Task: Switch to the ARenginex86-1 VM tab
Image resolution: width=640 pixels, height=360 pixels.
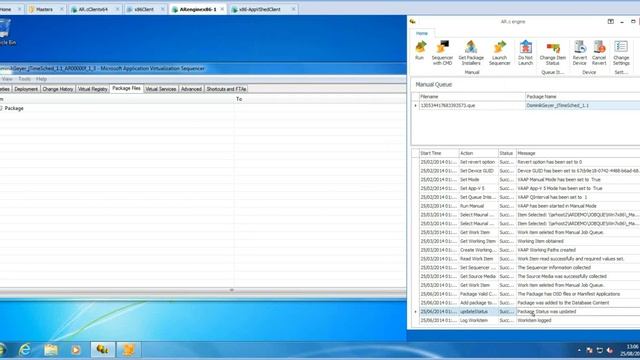Action: 198,9
